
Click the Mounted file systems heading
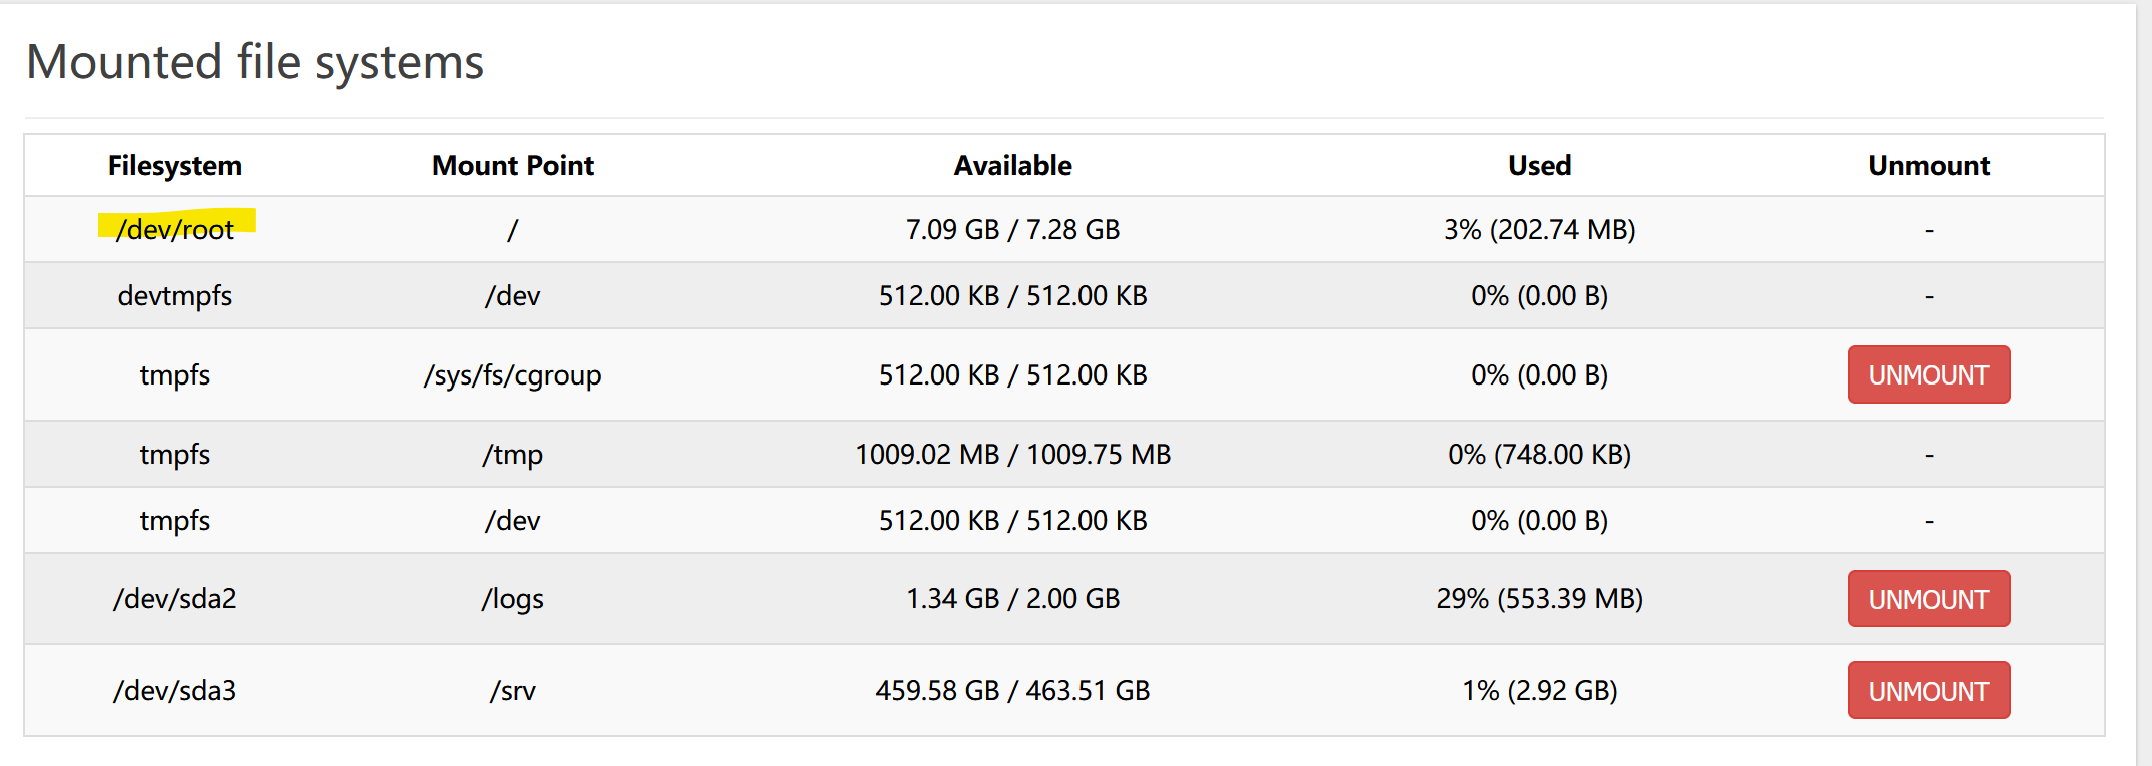pyautogui.click(x=255, y=62)
